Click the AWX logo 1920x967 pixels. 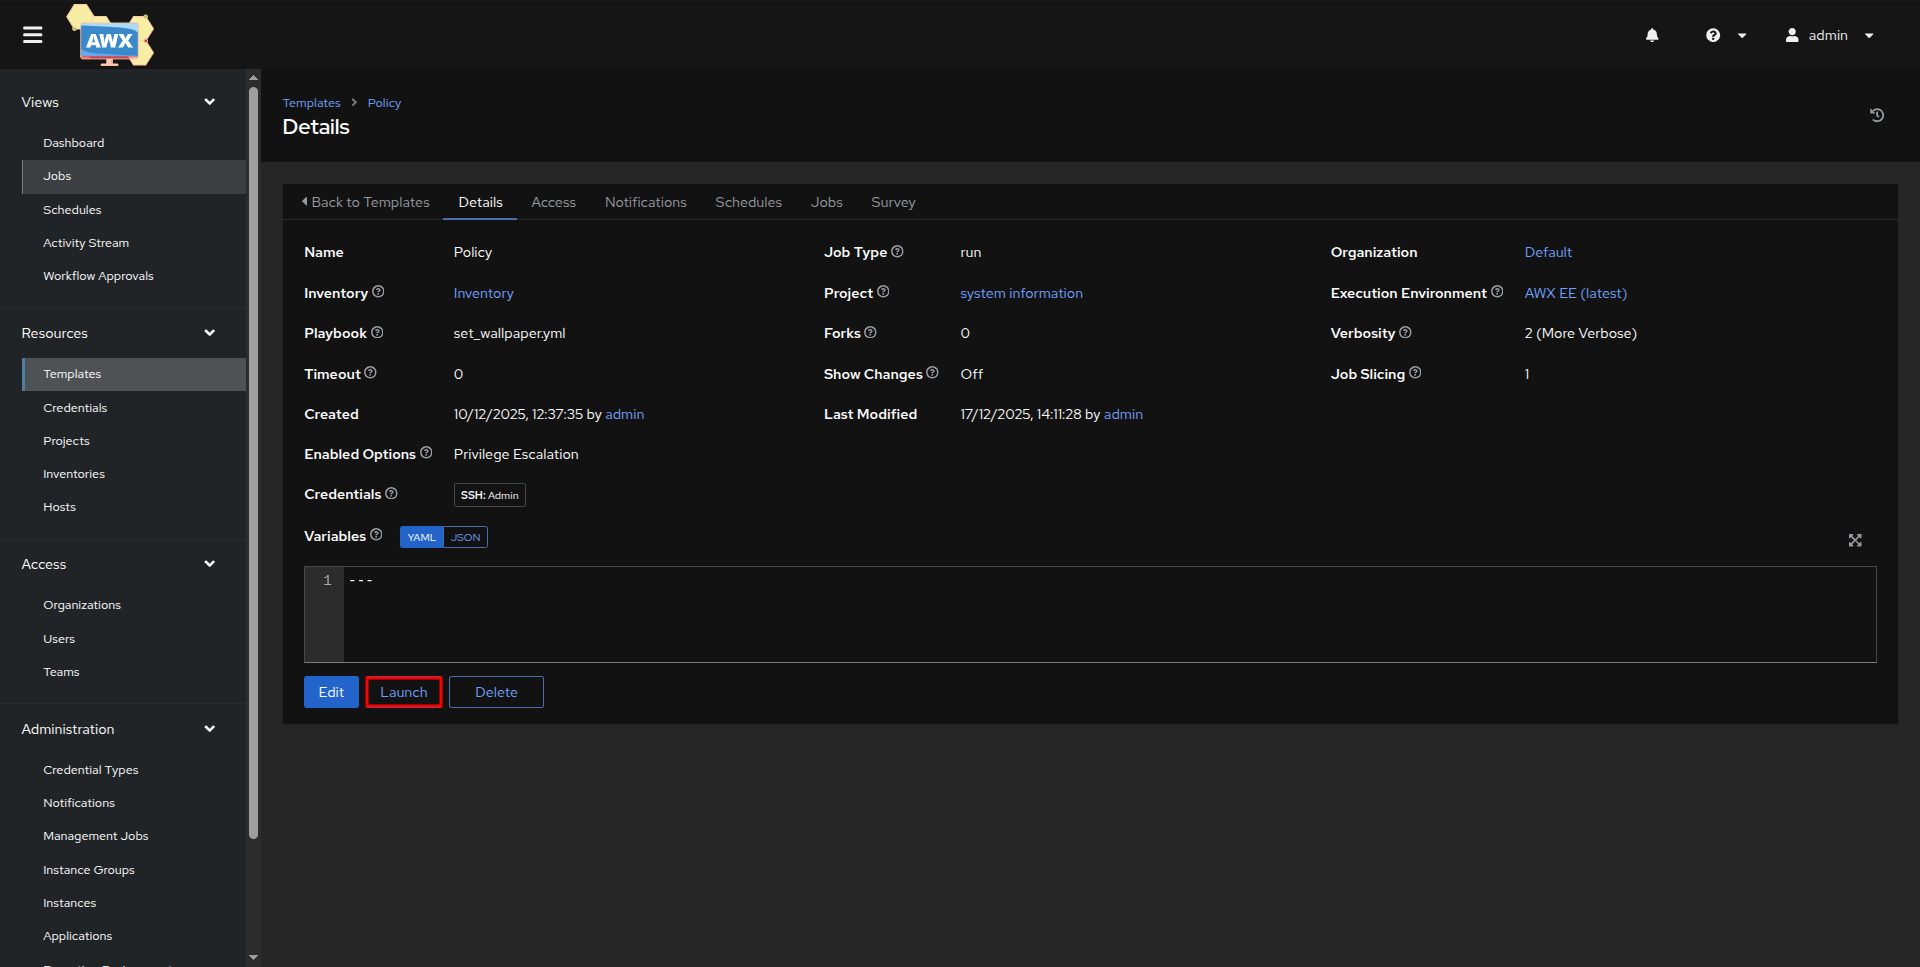(110, 38)
